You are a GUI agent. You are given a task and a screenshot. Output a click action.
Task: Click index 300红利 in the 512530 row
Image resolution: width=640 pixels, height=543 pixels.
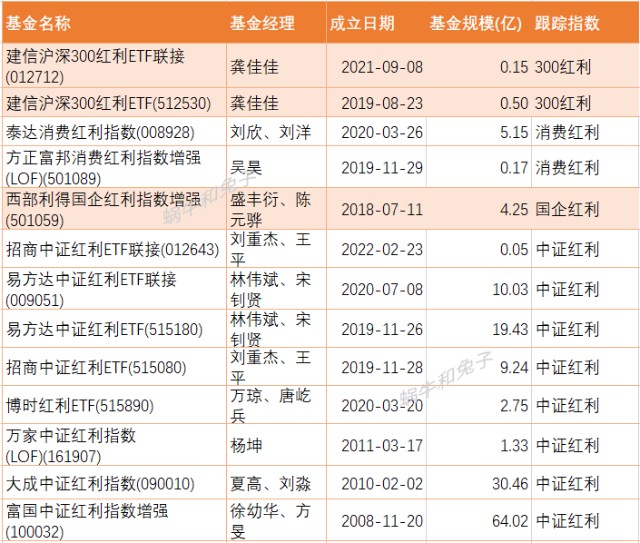(563, 103)
